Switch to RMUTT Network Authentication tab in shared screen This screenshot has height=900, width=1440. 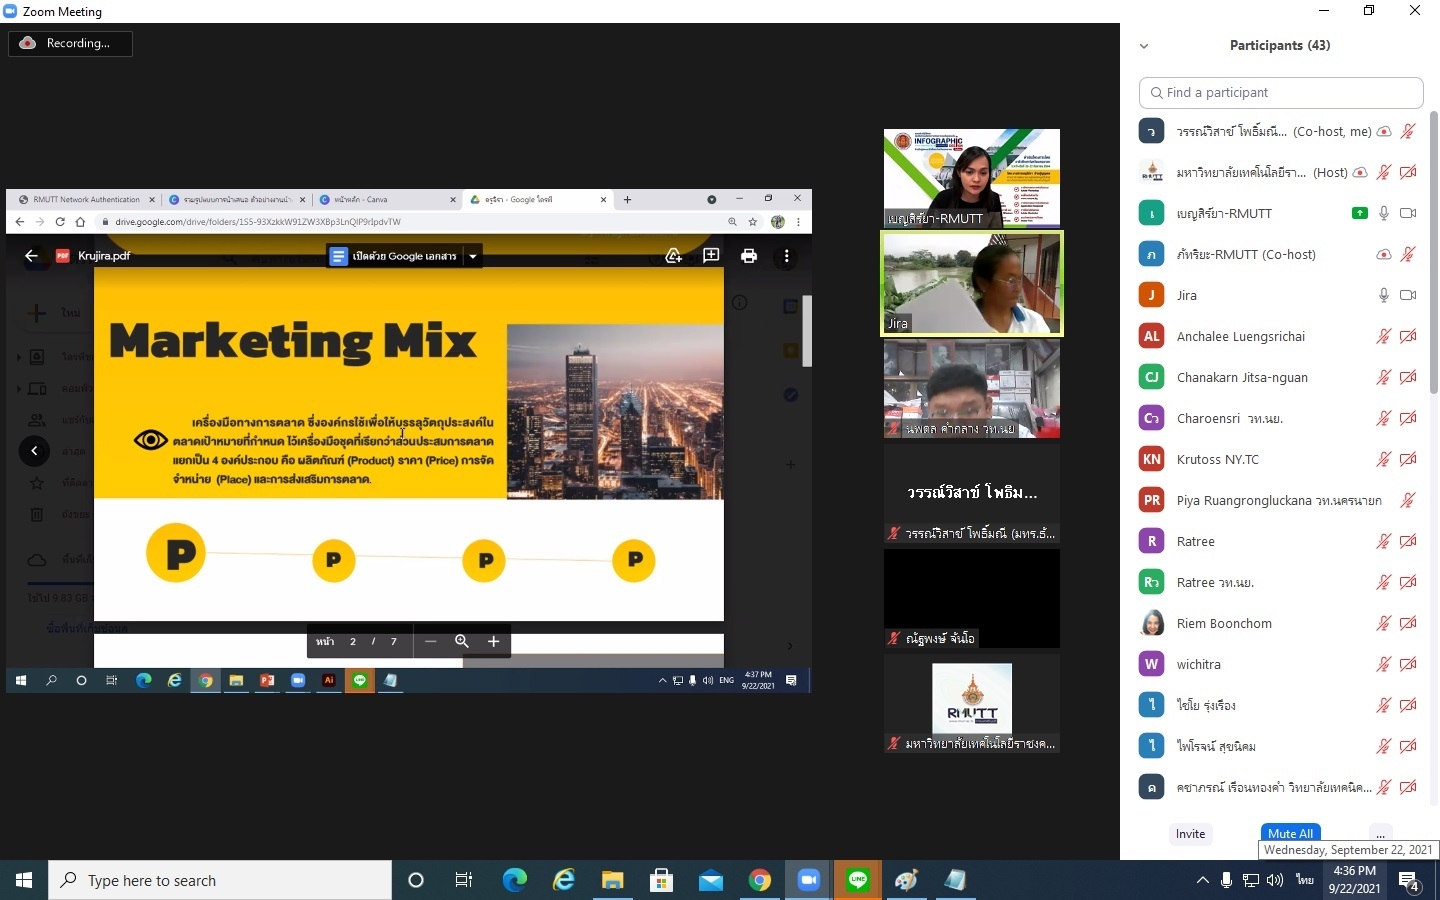(x=86, y=199)
